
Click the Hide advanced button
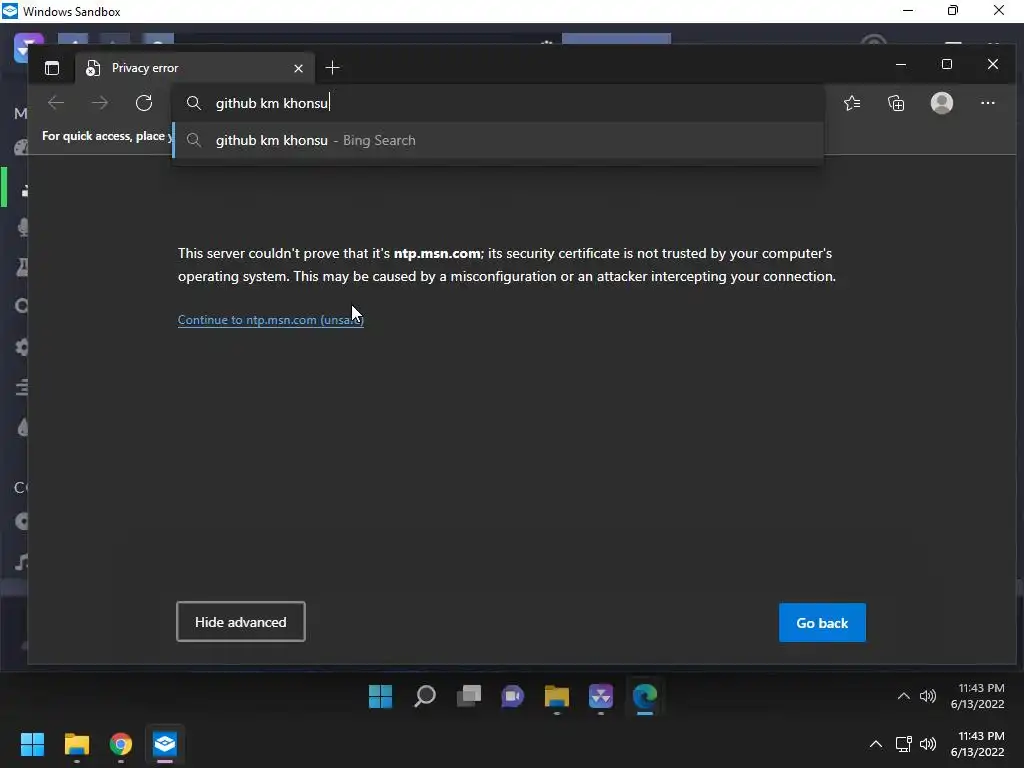tap(240, 622)
